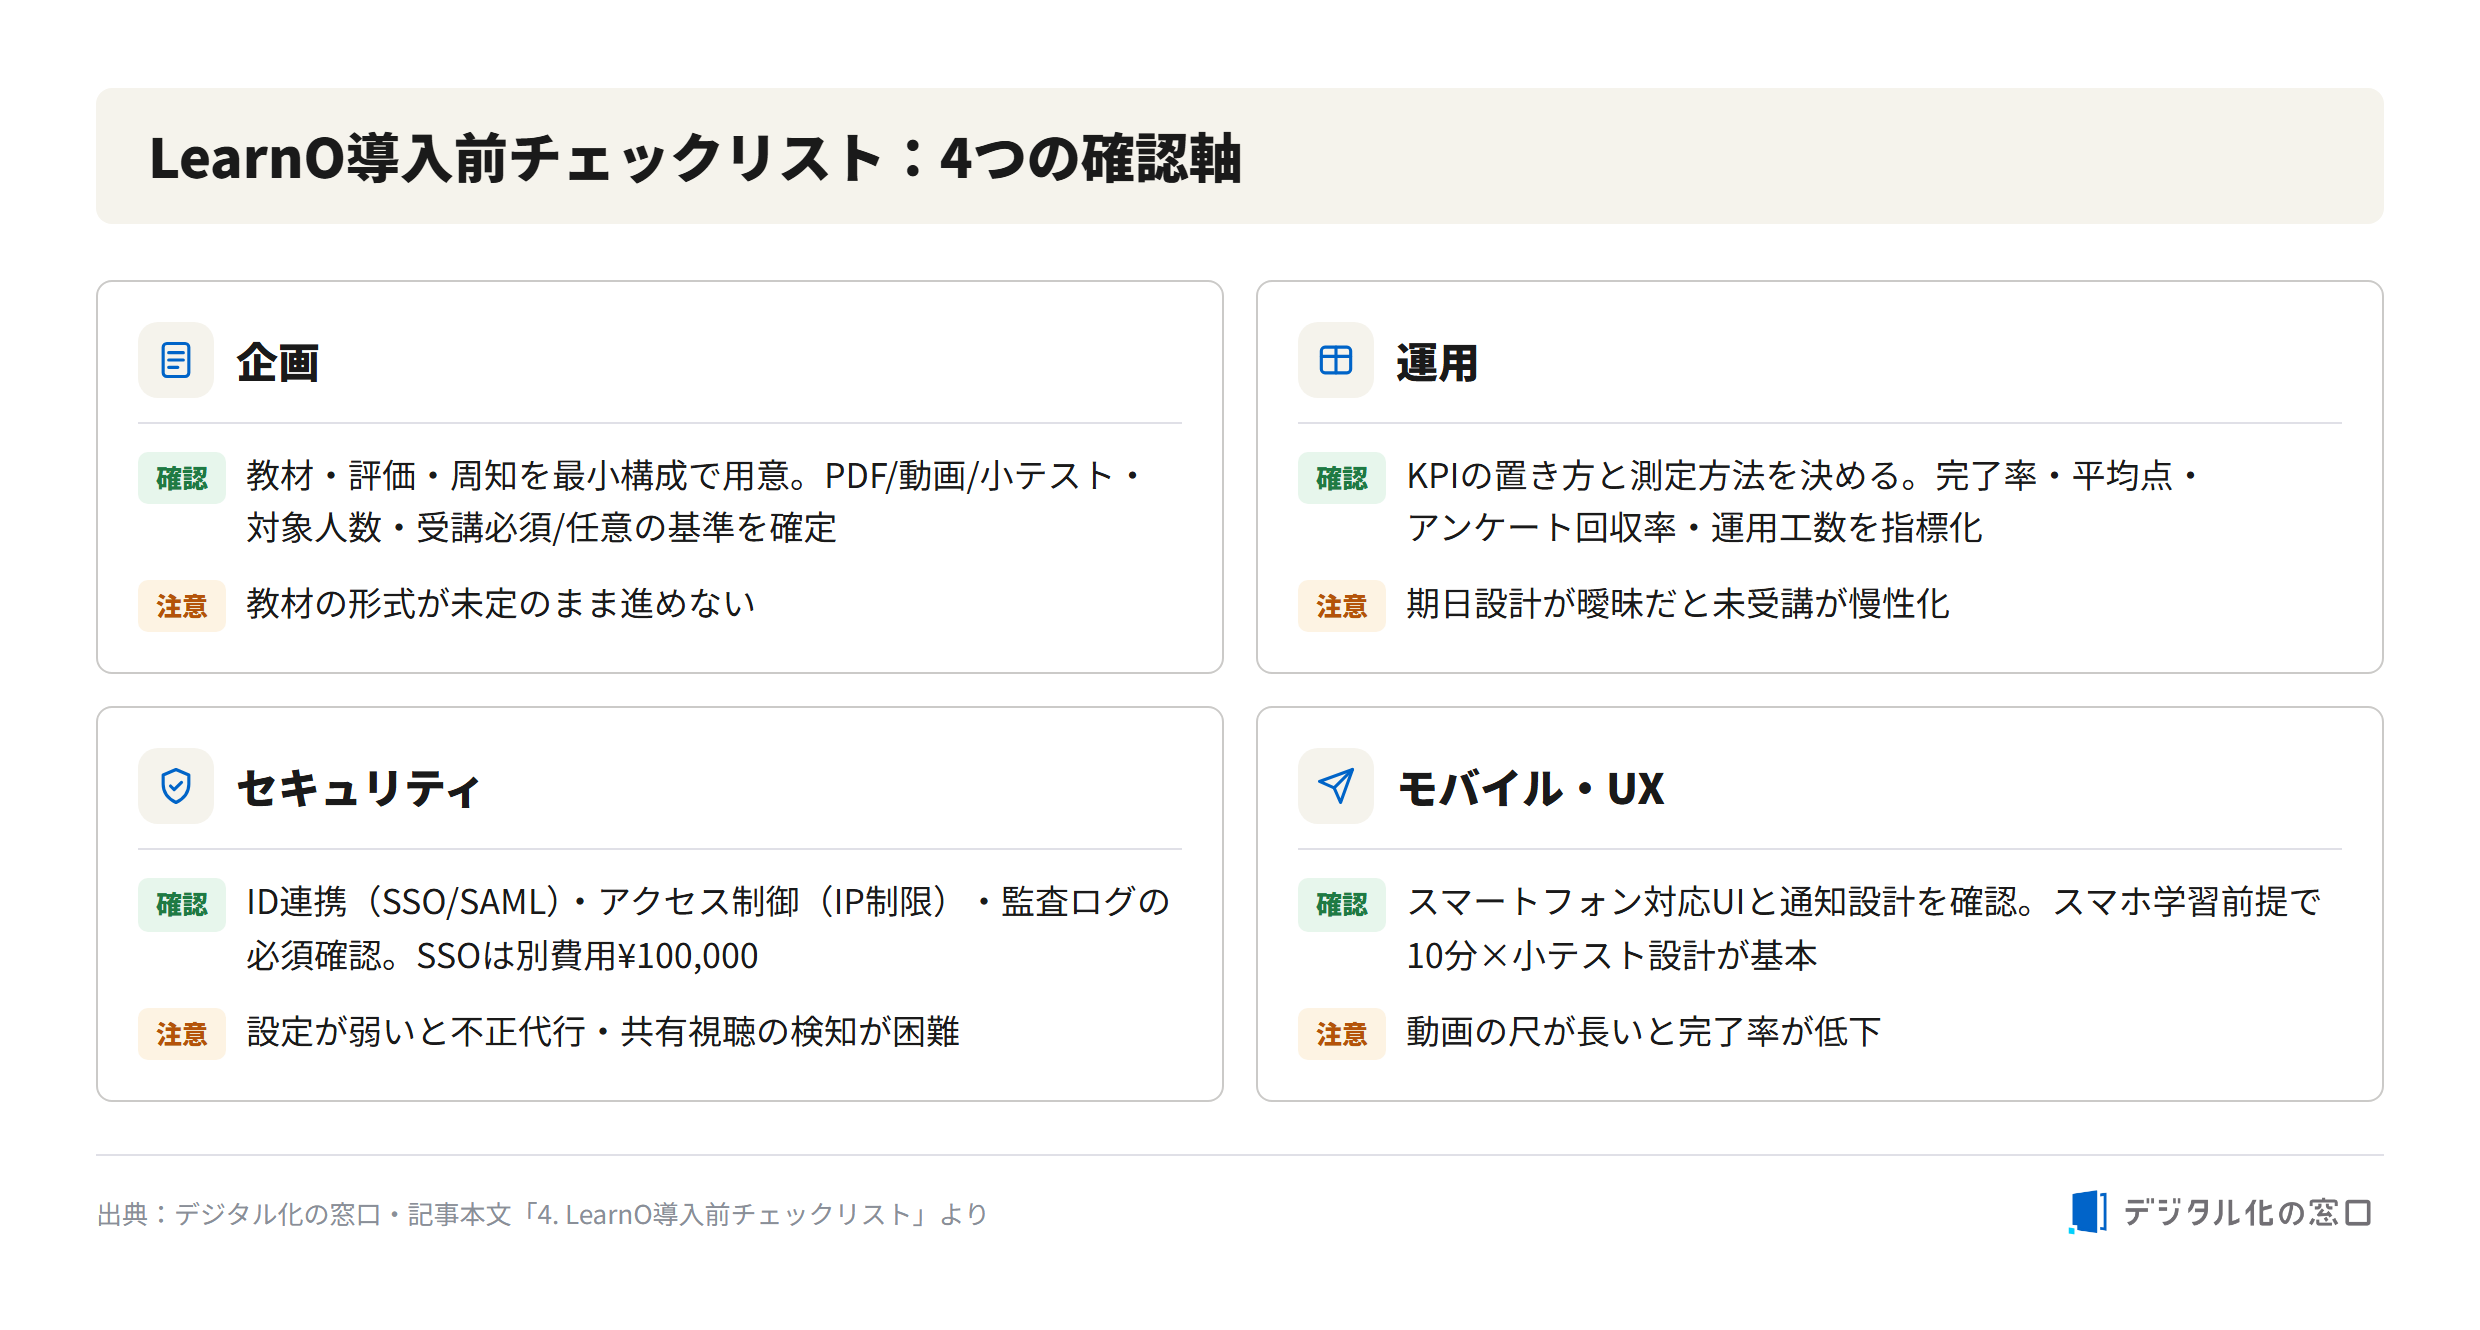Click the 企画 card heading

(x=278, y=362)
